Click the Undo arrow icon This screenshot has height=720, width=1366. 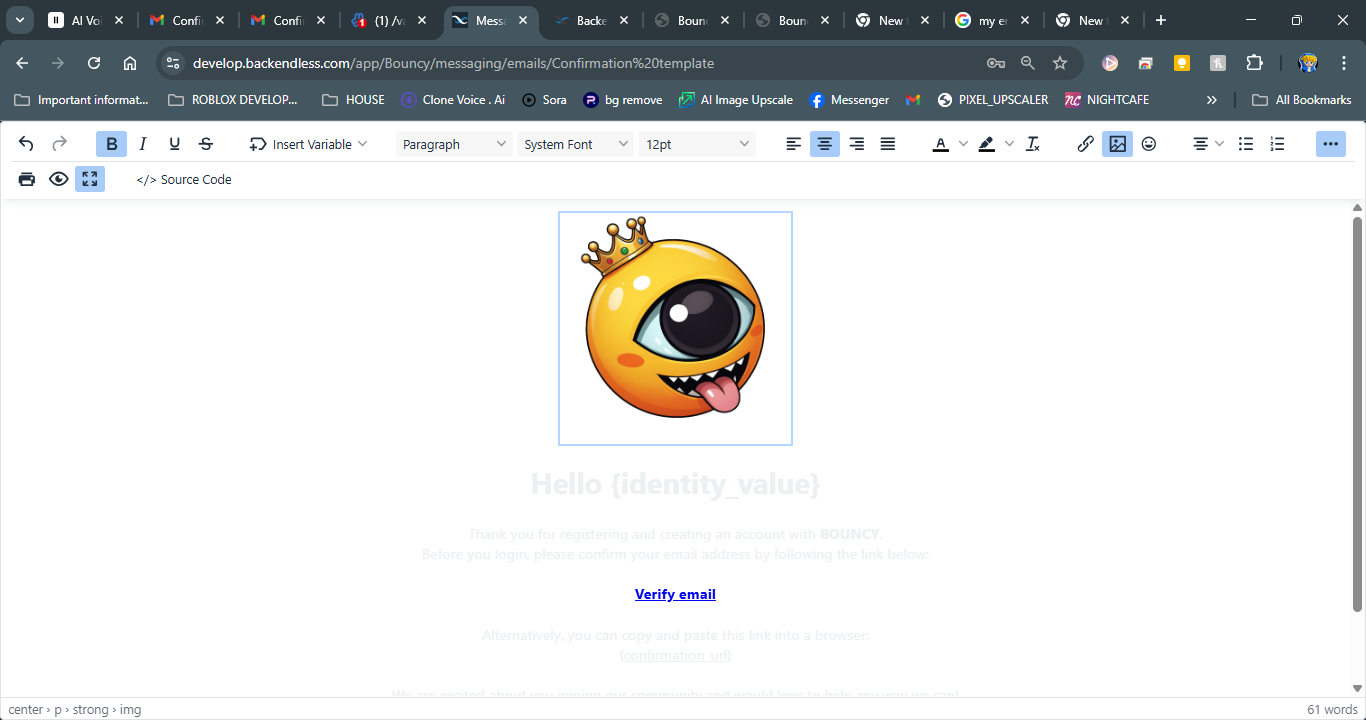pos(27,144)
